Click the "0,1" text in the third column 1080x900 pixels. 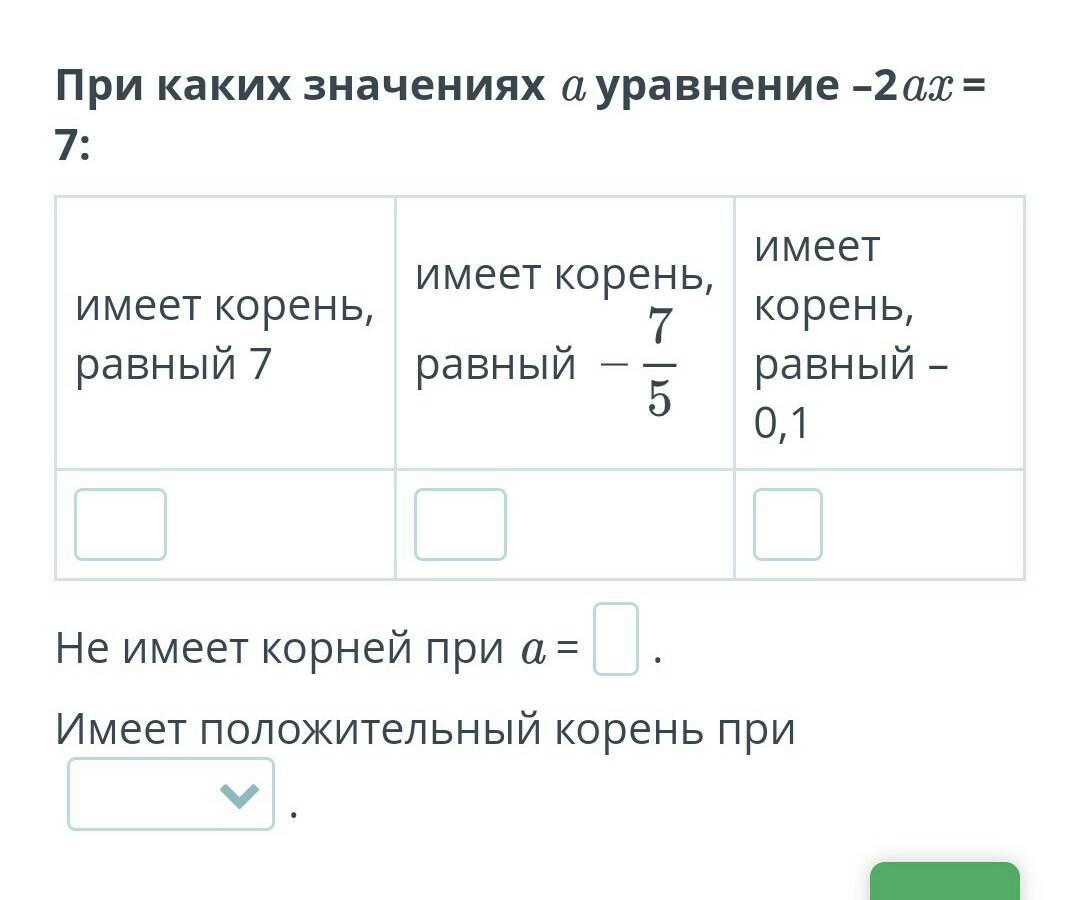[x=780, y=423]
